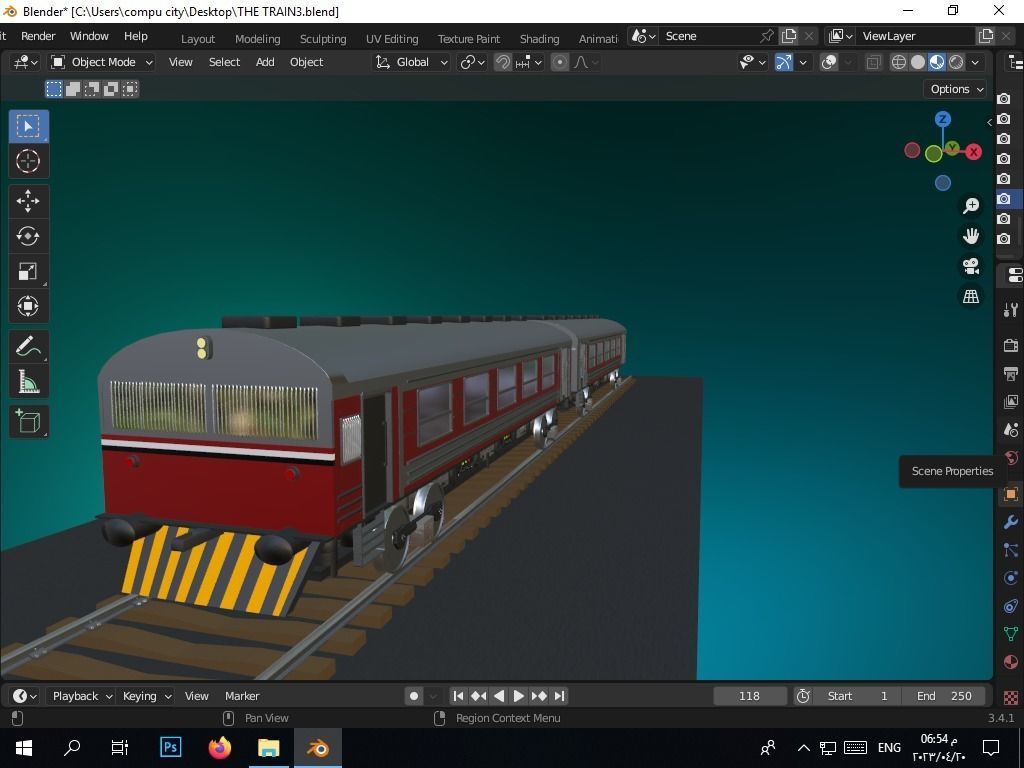Screen dimensions: 1024x768
Task: Open the Add menu in viewport
Action: click(x=264, y=62)
